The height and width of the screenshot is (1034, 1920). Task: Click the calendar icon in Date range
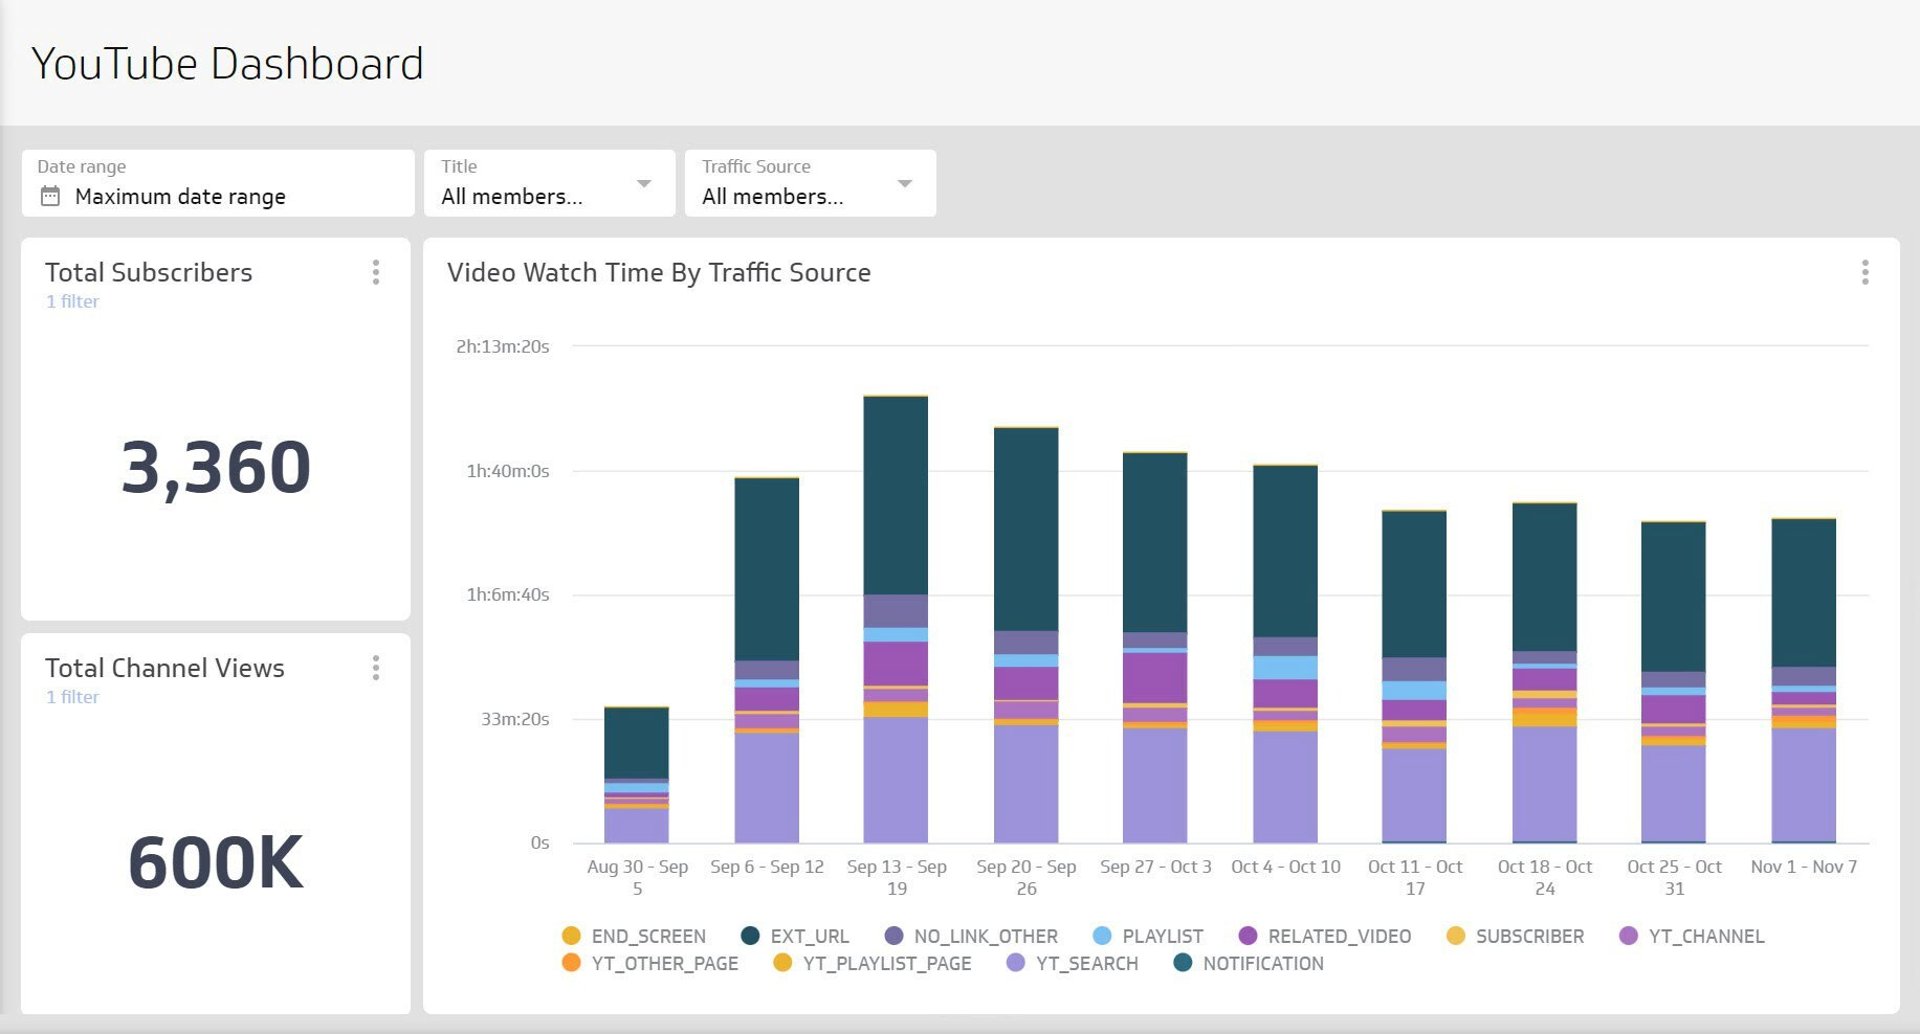pos(50,196)
